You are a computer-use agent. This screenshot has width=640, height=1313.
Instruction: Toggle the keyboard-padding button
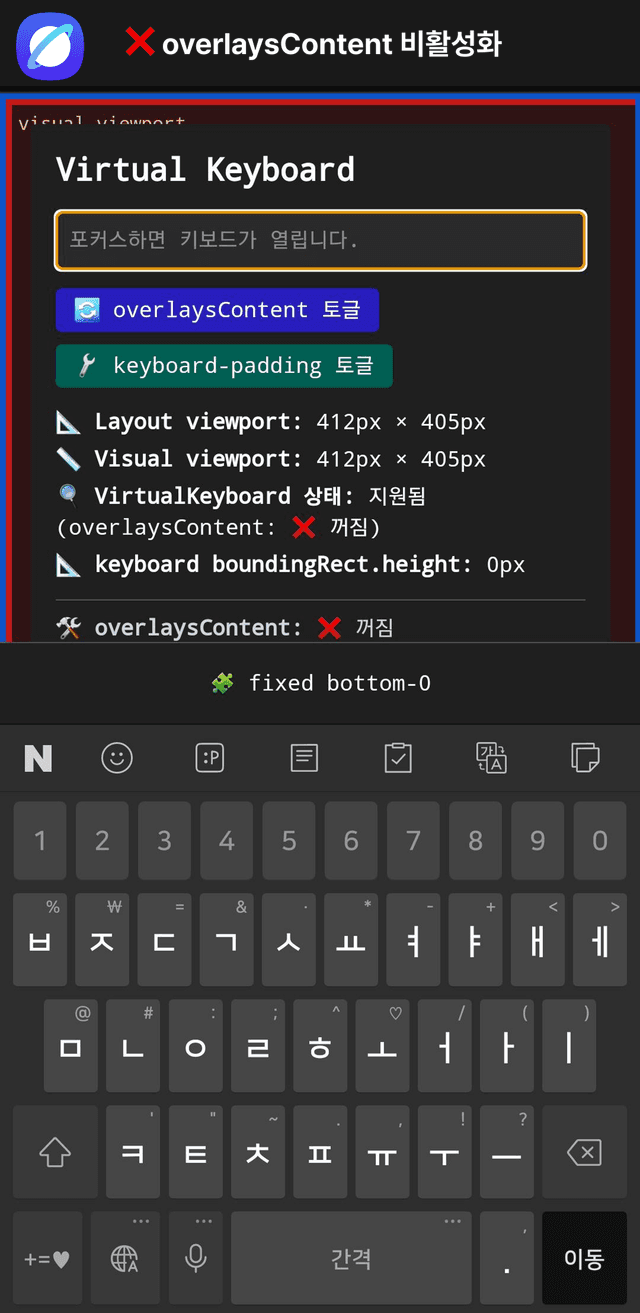point(224,366)
